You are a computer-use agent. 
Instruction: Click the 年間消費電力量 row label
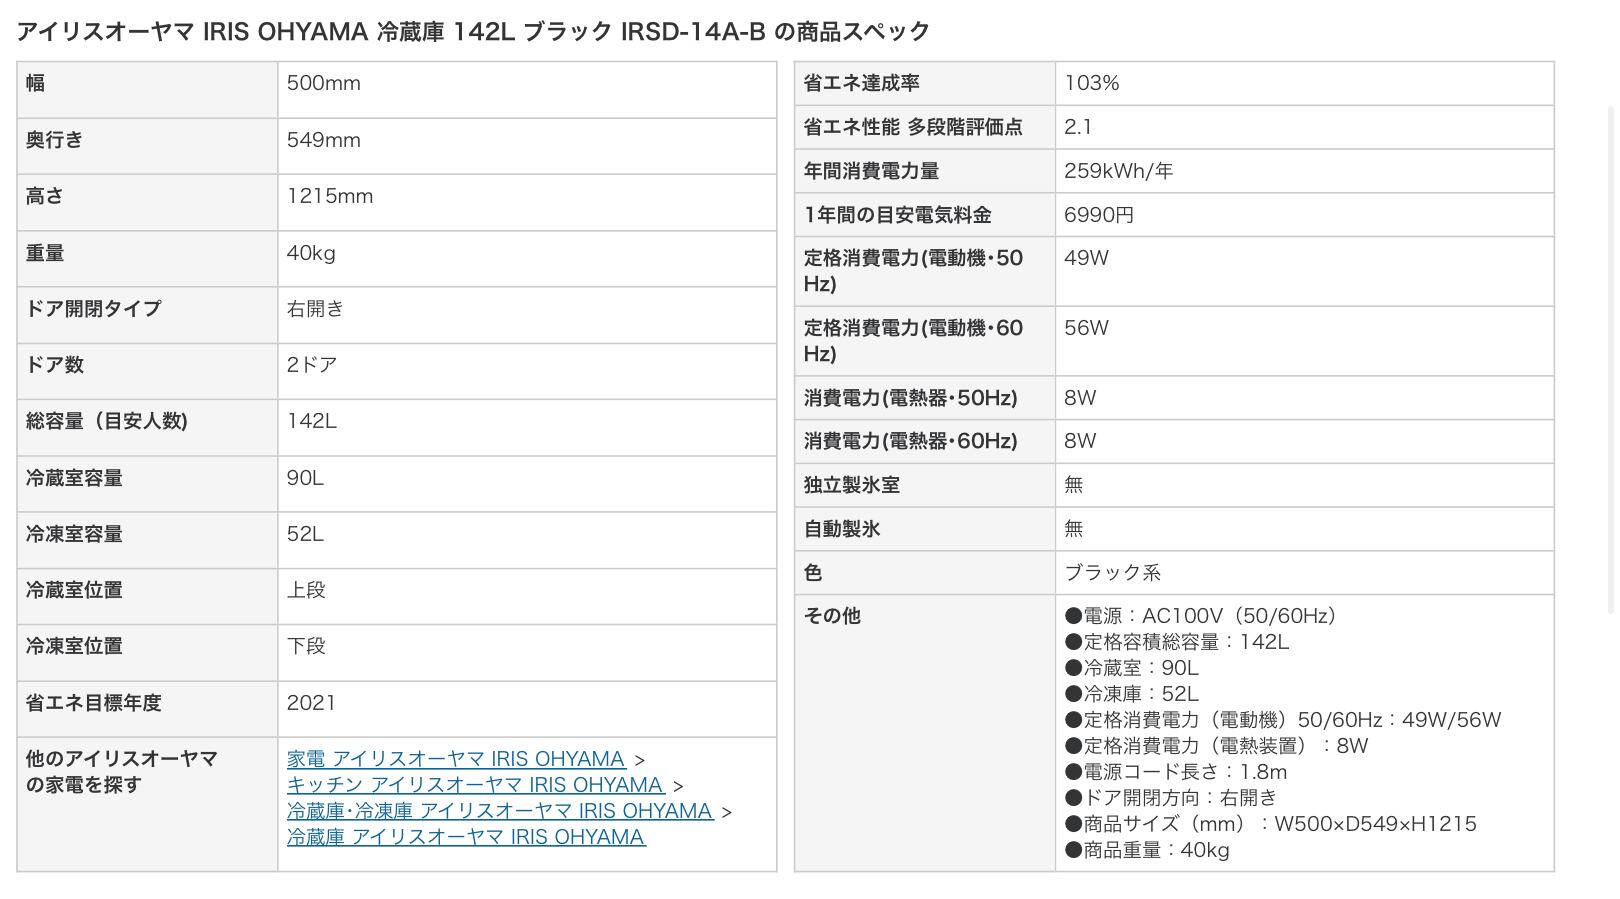click(x=872, y=171)
